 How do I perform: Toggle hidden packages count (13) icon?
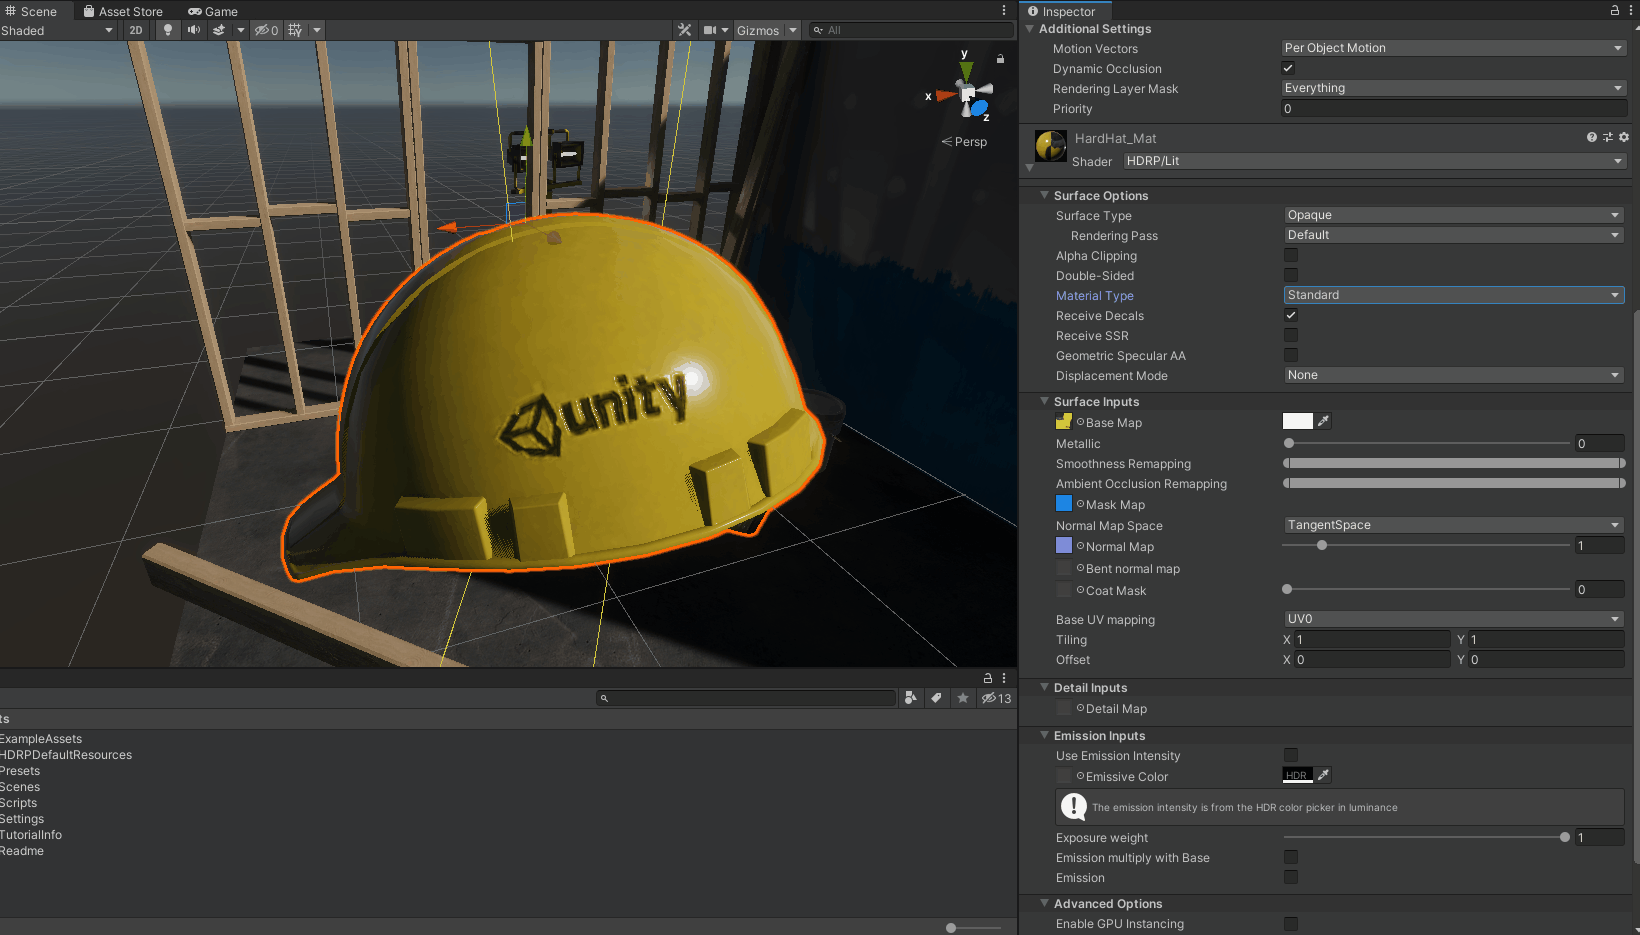(x=996, y=698)
